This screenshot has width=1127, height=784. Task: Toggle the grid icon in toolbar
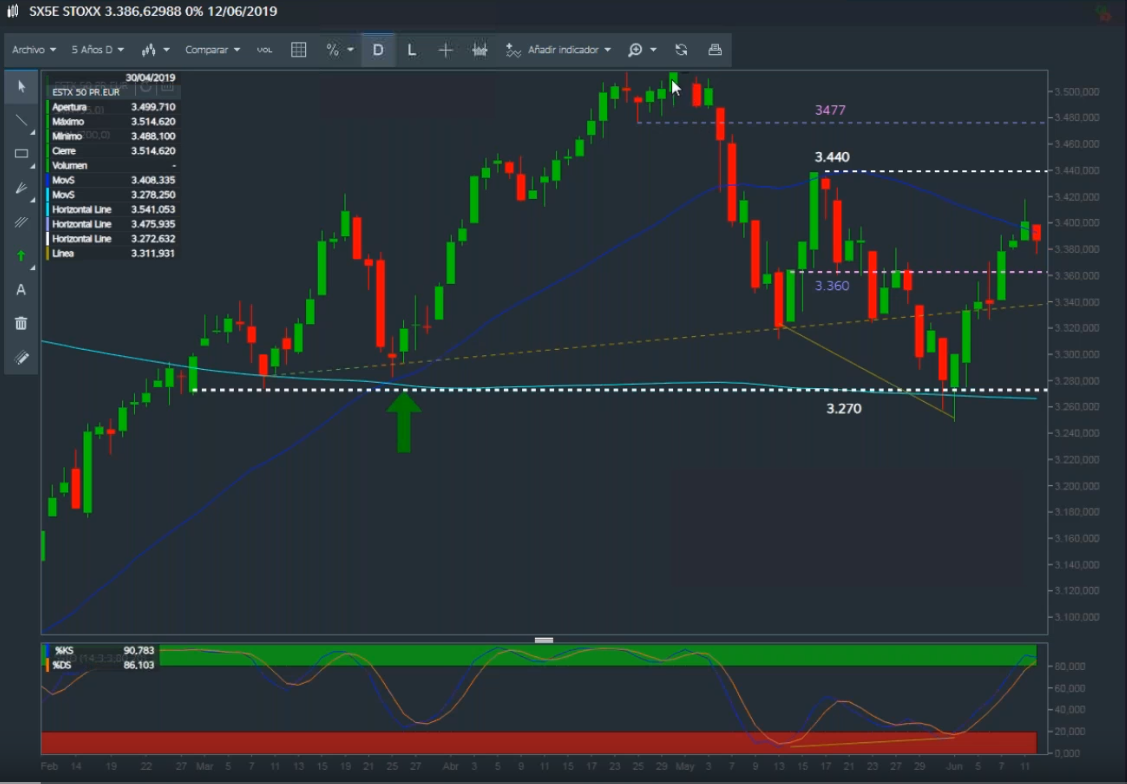pyautogui.click(x=298, y=50)
